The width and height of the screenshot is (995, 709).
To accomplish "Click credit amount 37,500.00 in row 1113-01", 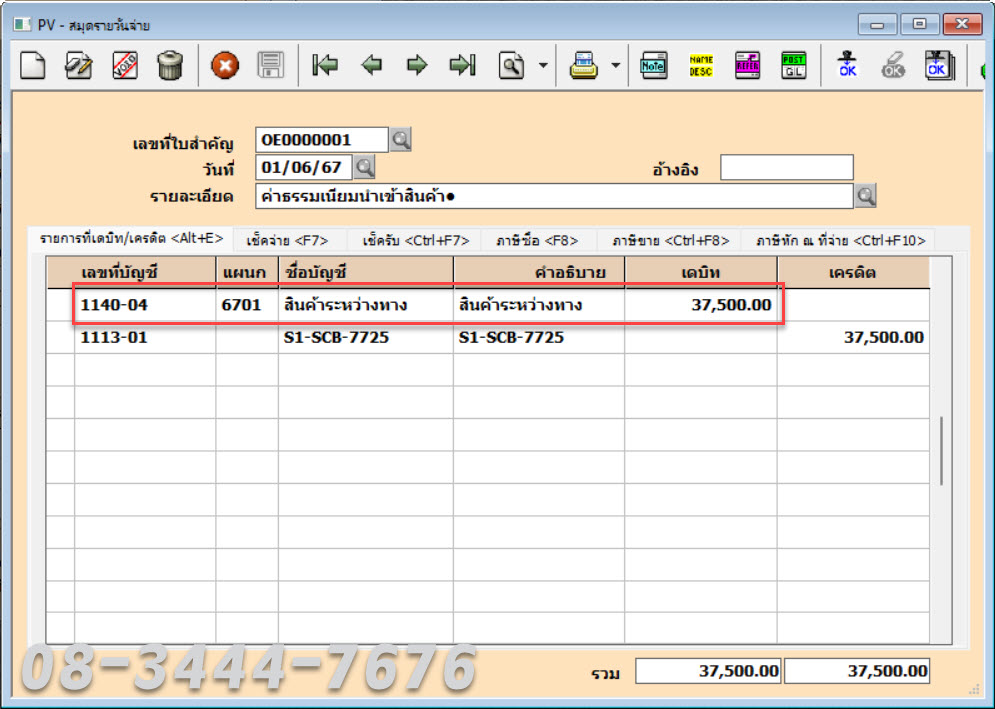I will pos(853,338).
